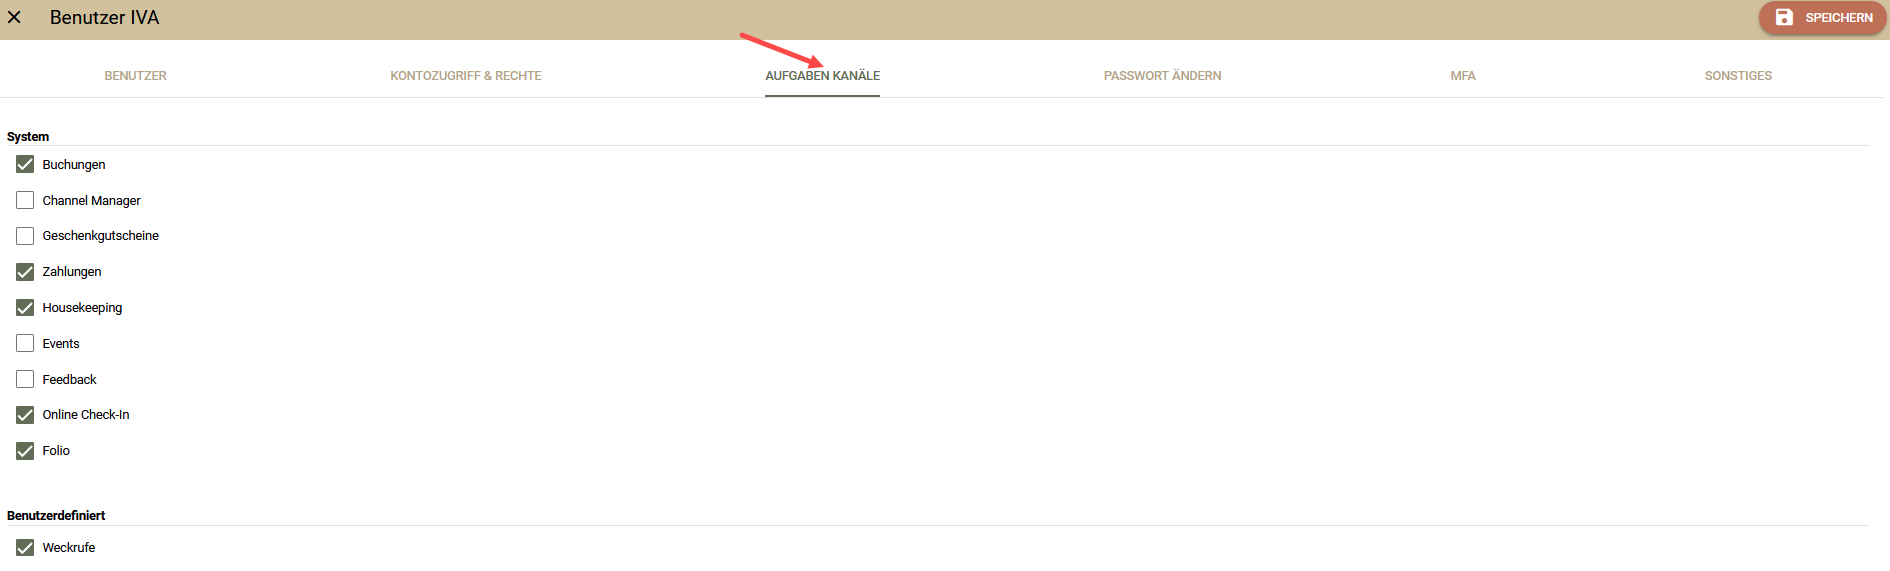The width and height of the screenshot is (1890, 571).
Task: Select the Aufgaben Kanäle tab
Action: point(822,76)
